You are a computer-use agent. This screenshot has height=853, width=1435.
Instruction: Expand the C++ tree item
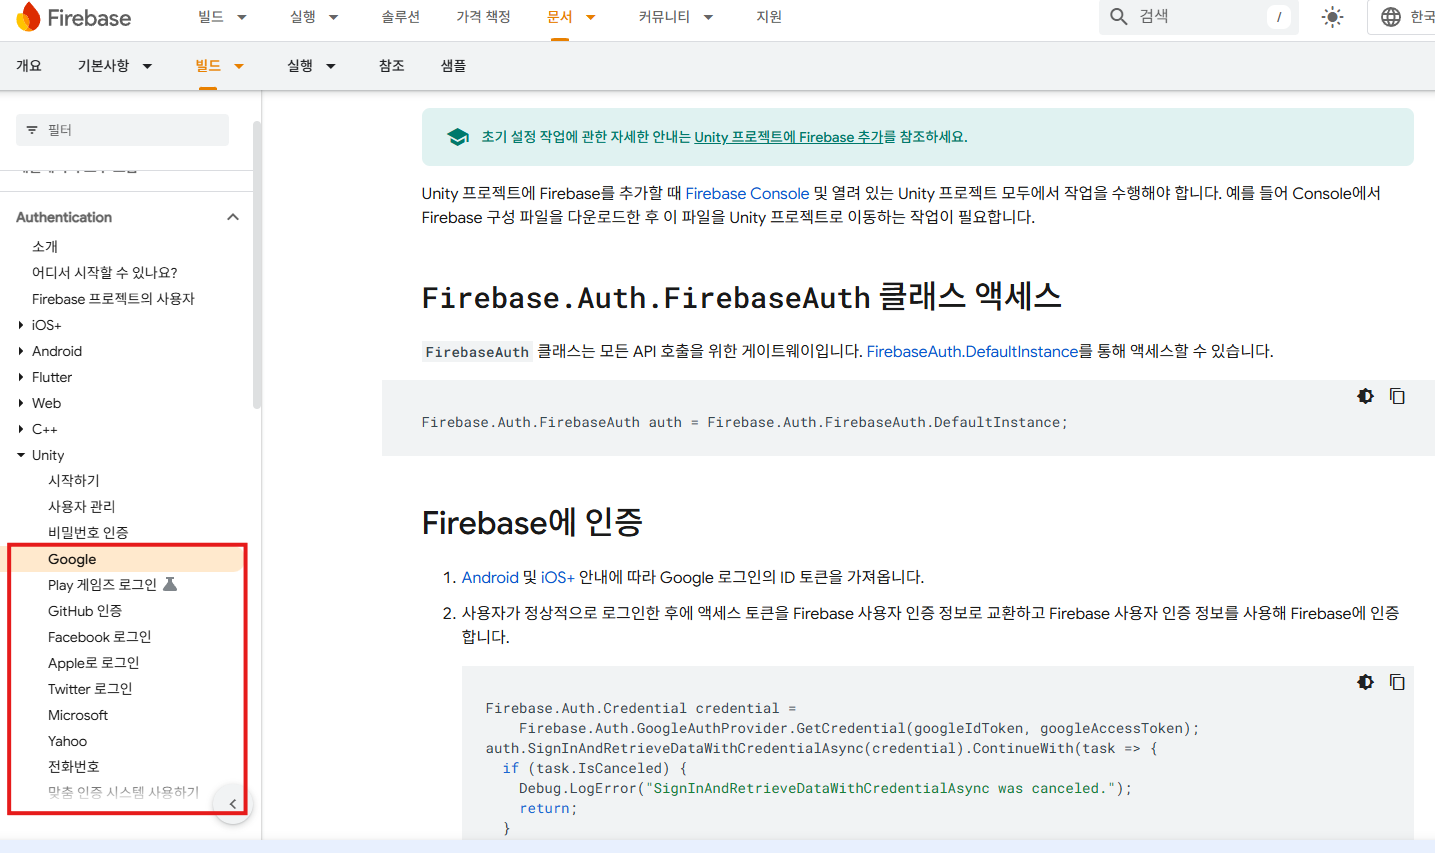pos(21,429)
